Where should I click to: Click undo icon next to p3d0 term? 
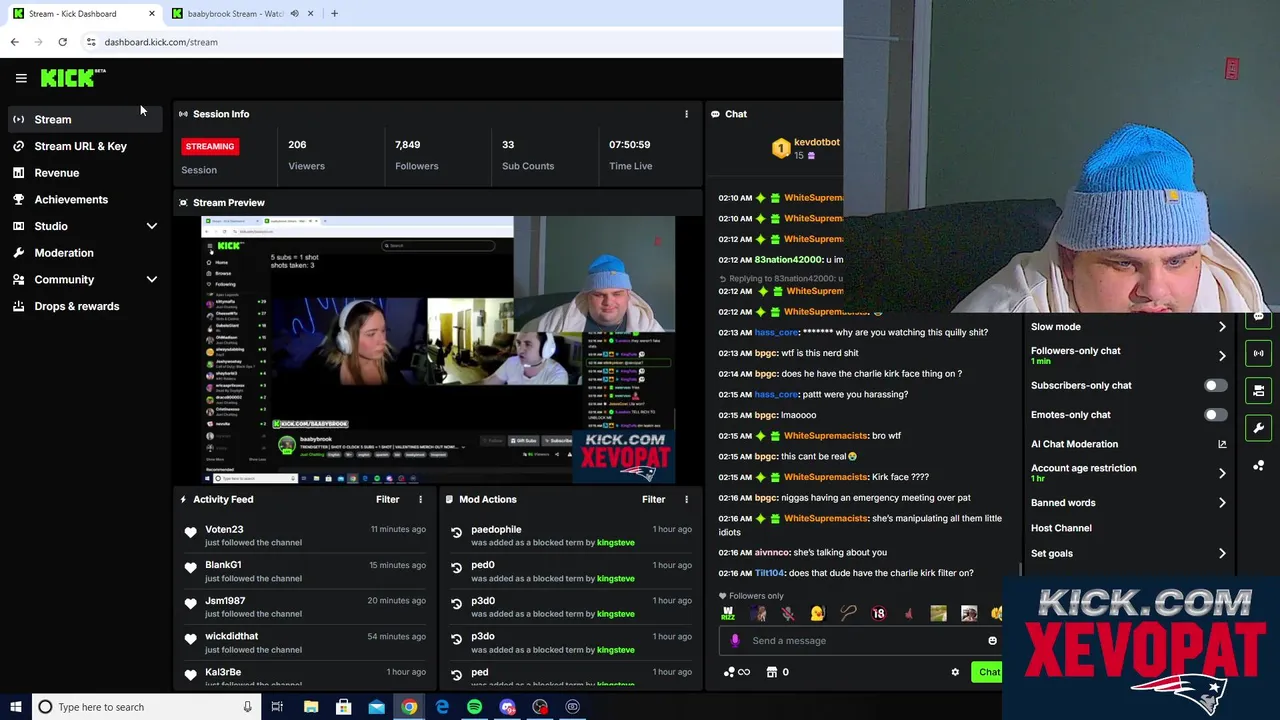[x=457, y=606]
